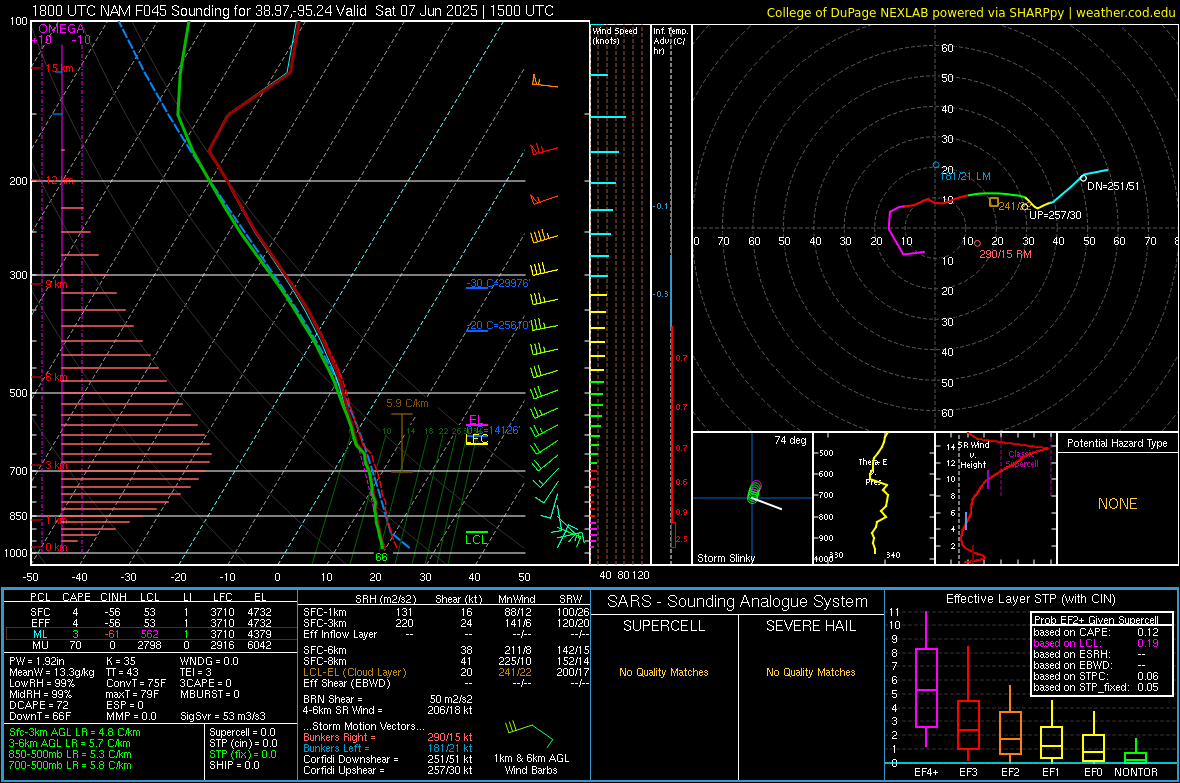Screen dimensions: 1180x783
Task: Click the 'Inf. Temp. Adv.' header
Action: click(670, 41)
